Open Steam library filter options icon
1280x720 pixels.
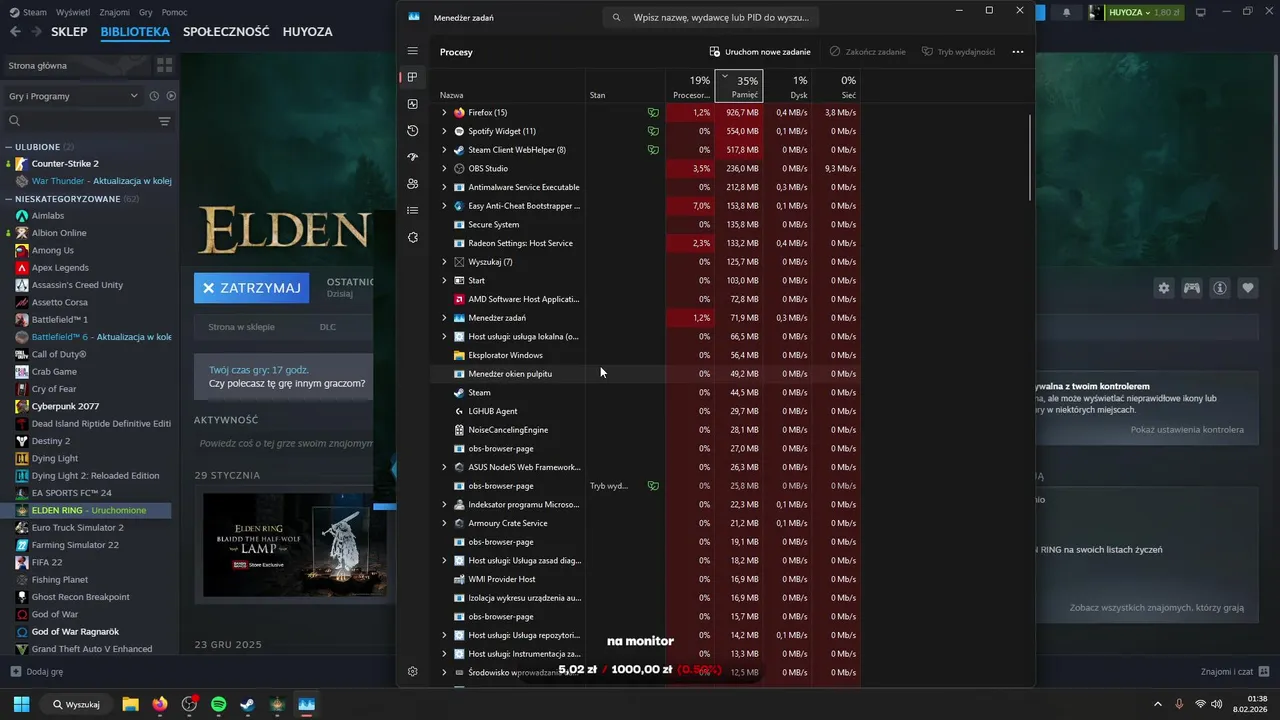click(x=165, y=121)
